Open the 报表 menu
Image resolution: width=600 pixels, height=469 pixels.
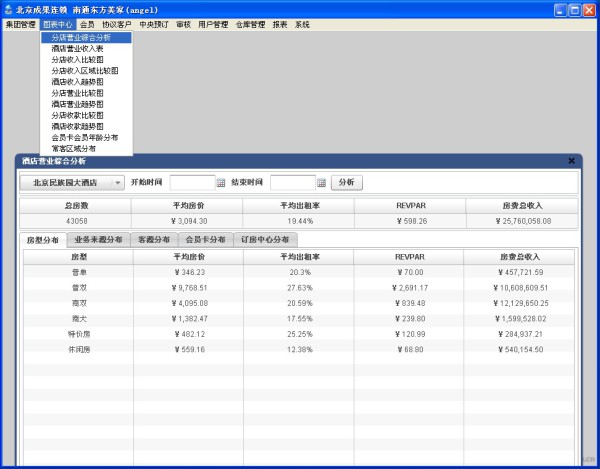click(x=280, y=24)
